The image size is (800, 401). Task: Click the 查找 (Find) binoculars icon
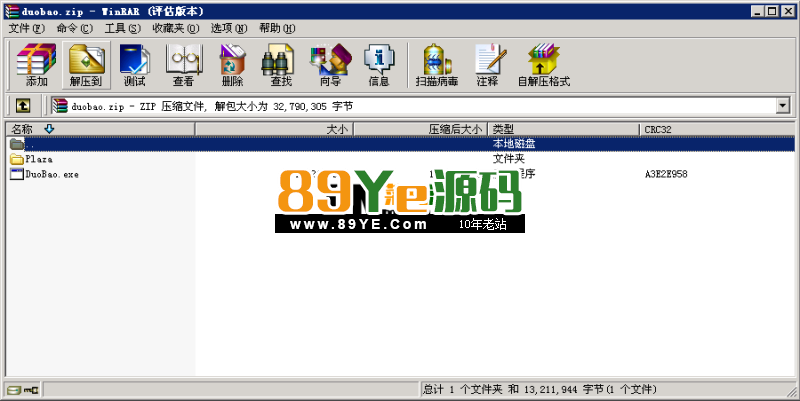pyautogui.click(x=281, y=65)
